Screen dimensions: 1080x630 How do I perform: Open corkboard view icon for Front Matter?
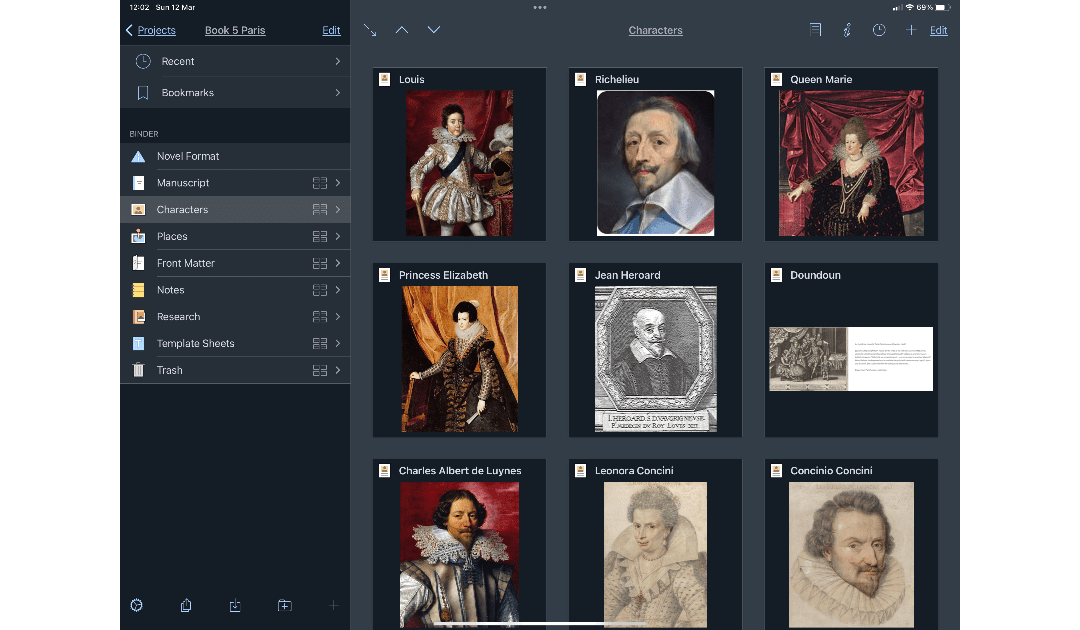click(320, 263)
